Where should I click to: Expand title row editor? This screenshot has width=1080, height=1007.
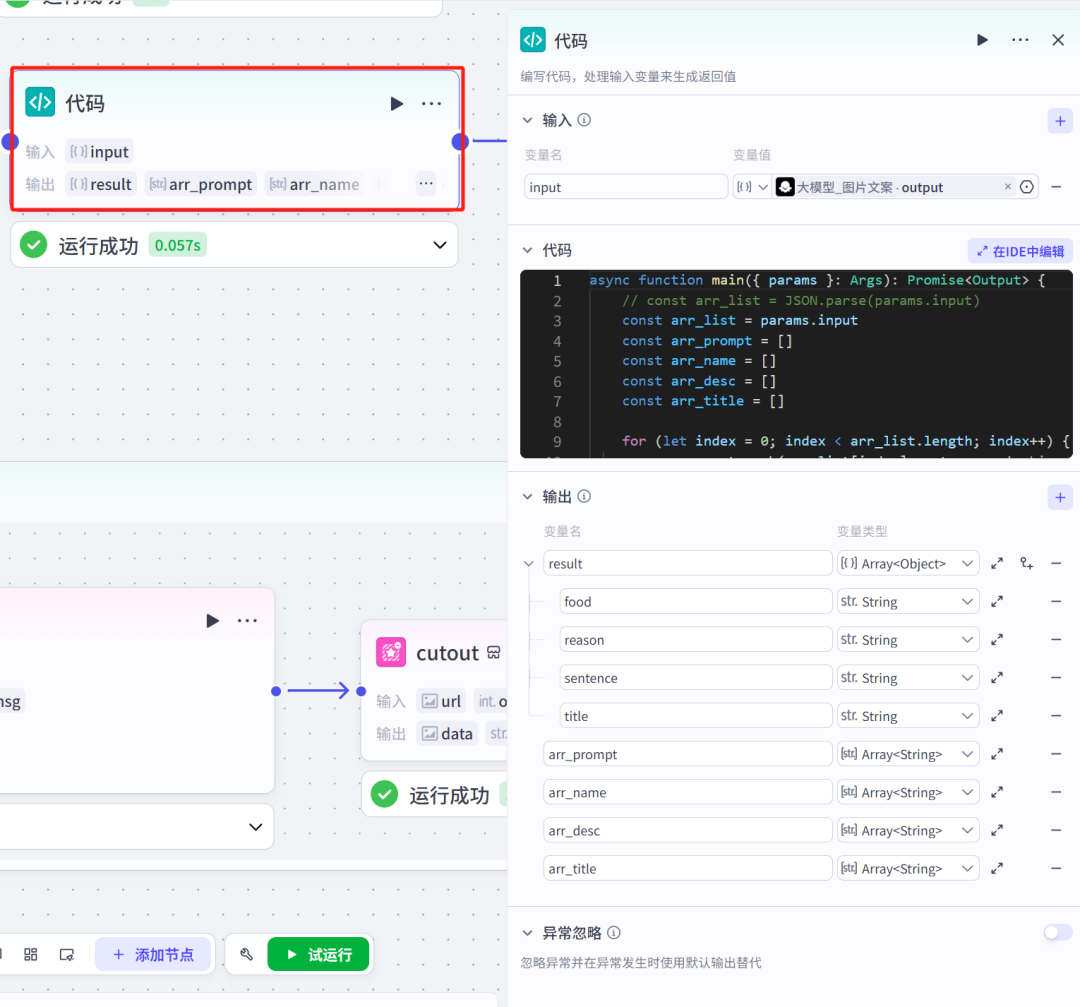(x=997, y=716)
